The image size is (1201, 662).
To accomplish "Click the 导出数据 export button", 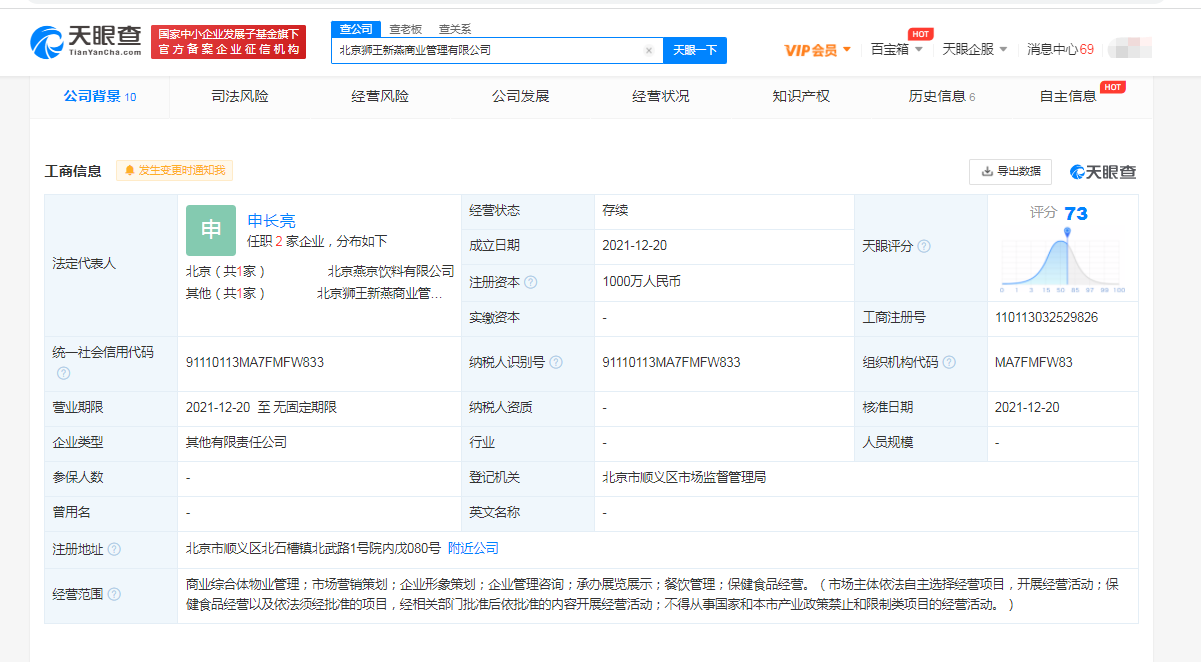I will (1010, 171).
